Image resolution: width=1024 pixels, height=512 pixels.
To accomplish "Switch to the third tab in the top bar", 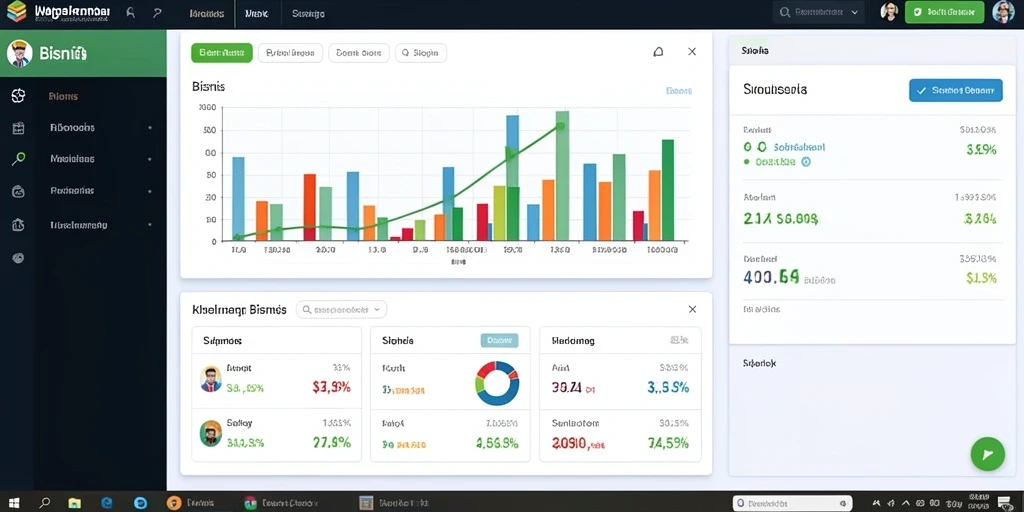I will tap(308, 13).
